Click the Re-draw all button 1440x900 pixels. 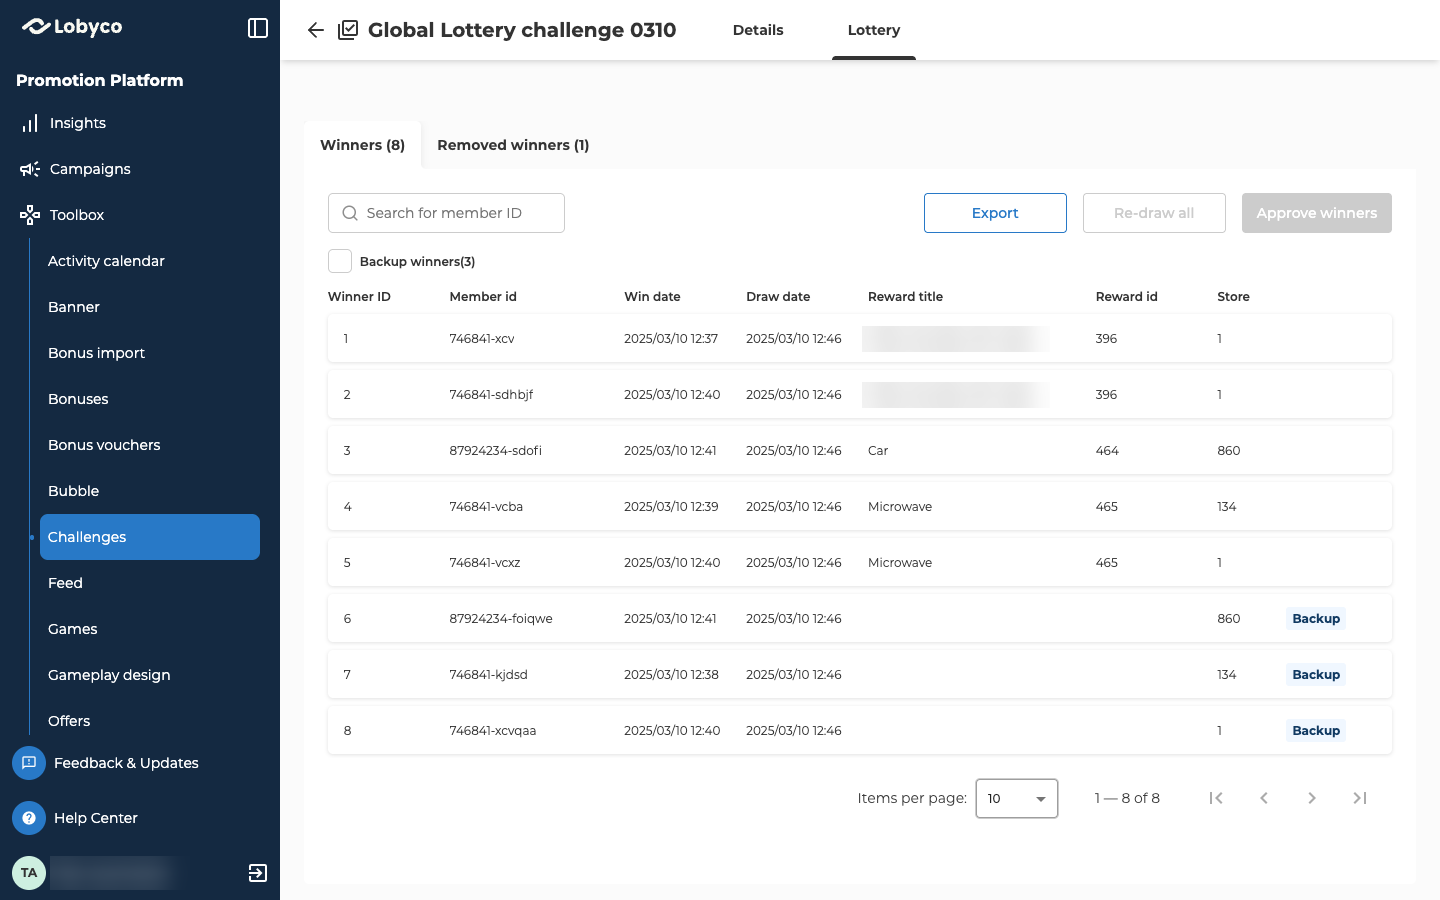(x=1154, y=213)
